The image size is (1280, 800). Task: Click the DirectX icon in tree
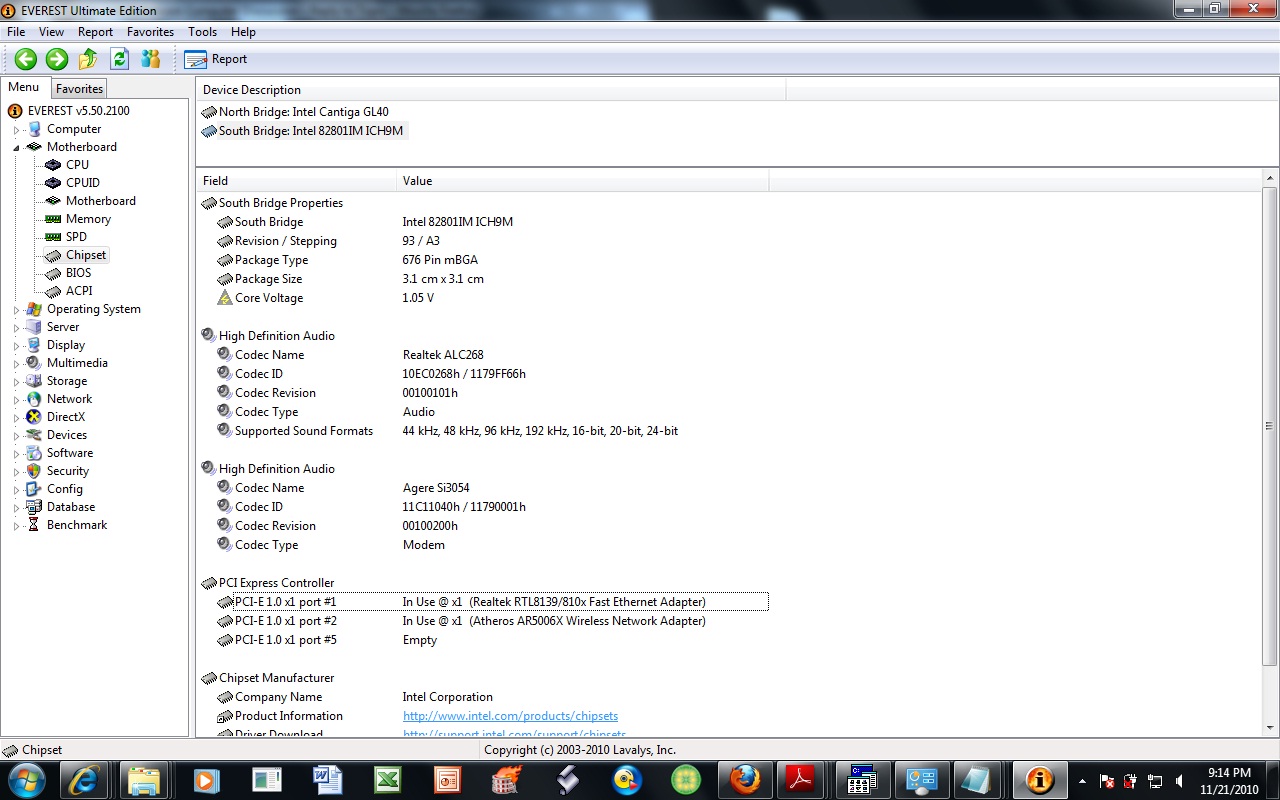(x=34, y=417)
